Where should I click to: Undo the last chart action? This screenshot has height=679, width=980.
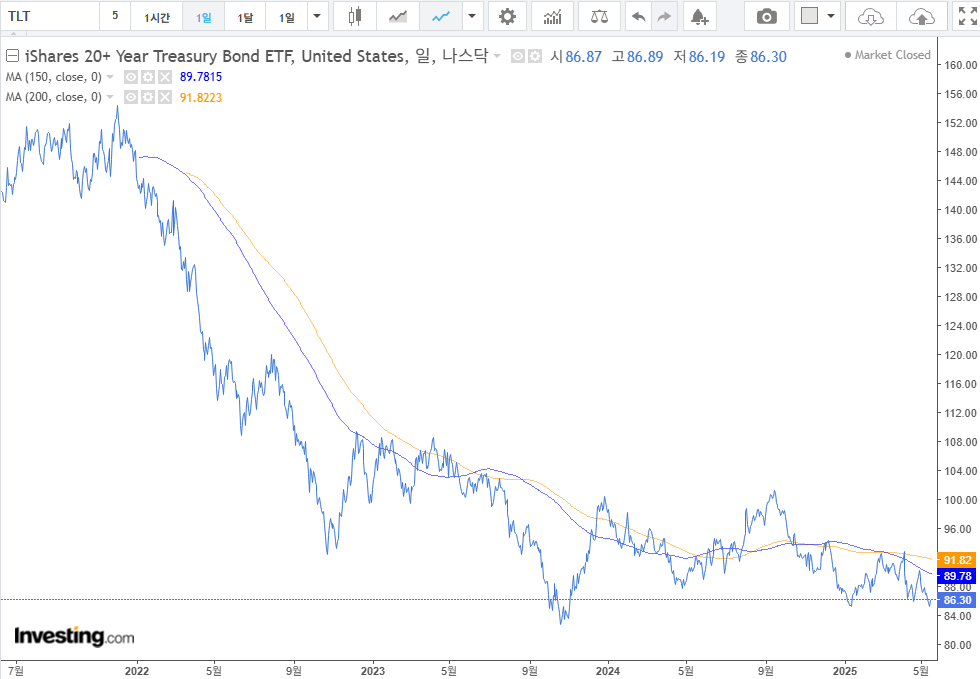tap(638, 16)
